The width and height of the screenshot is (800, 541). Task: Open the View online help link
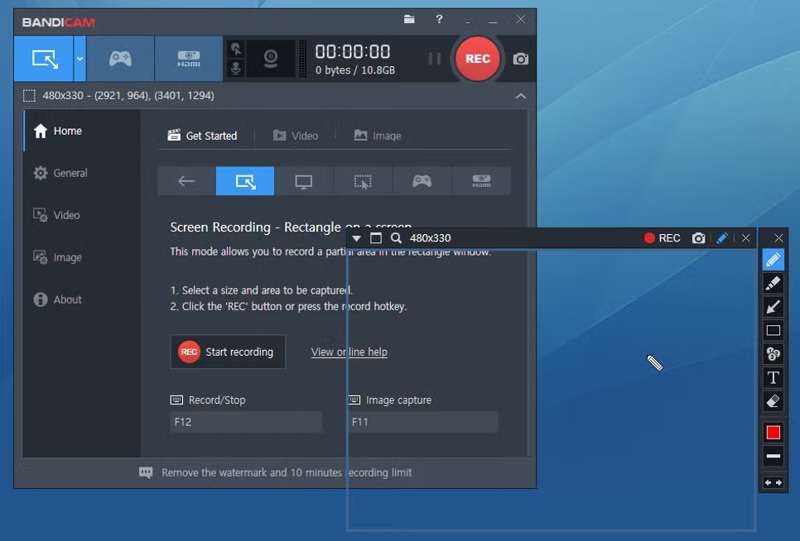[x=349, y=352]
